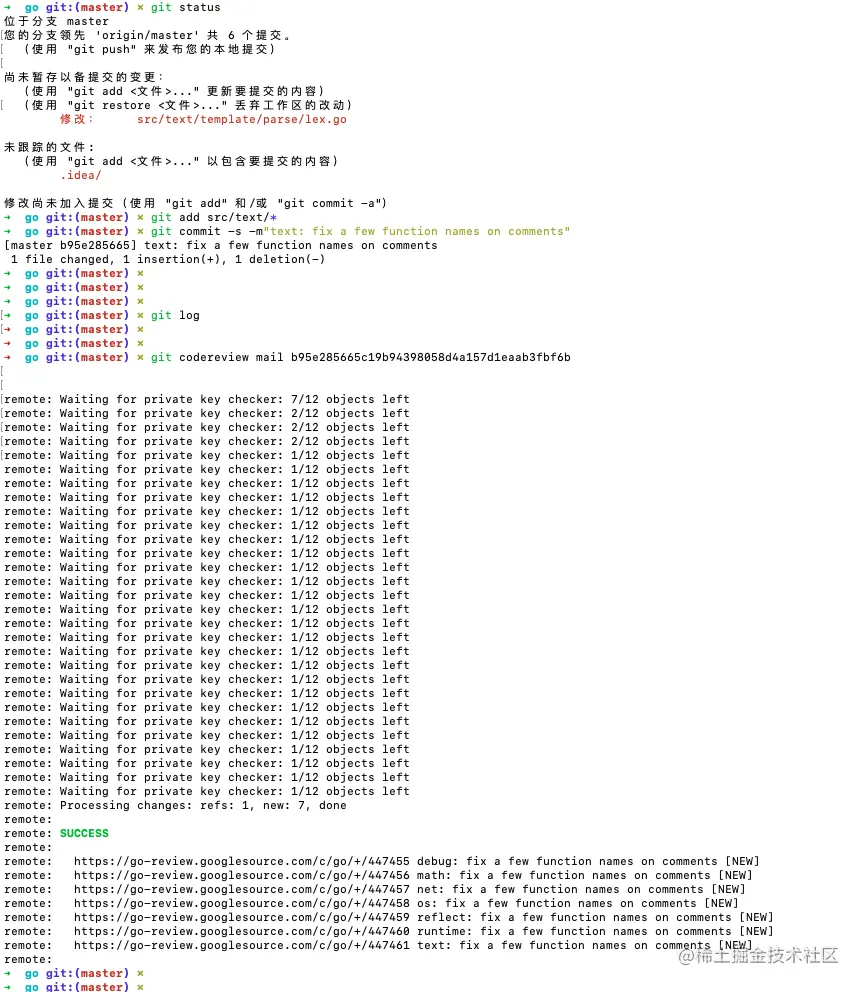Viewport: 865px width, 992px height.
Task: Click the green SUCCESS text
Action: pyautogui.click(x=84, y=833)
